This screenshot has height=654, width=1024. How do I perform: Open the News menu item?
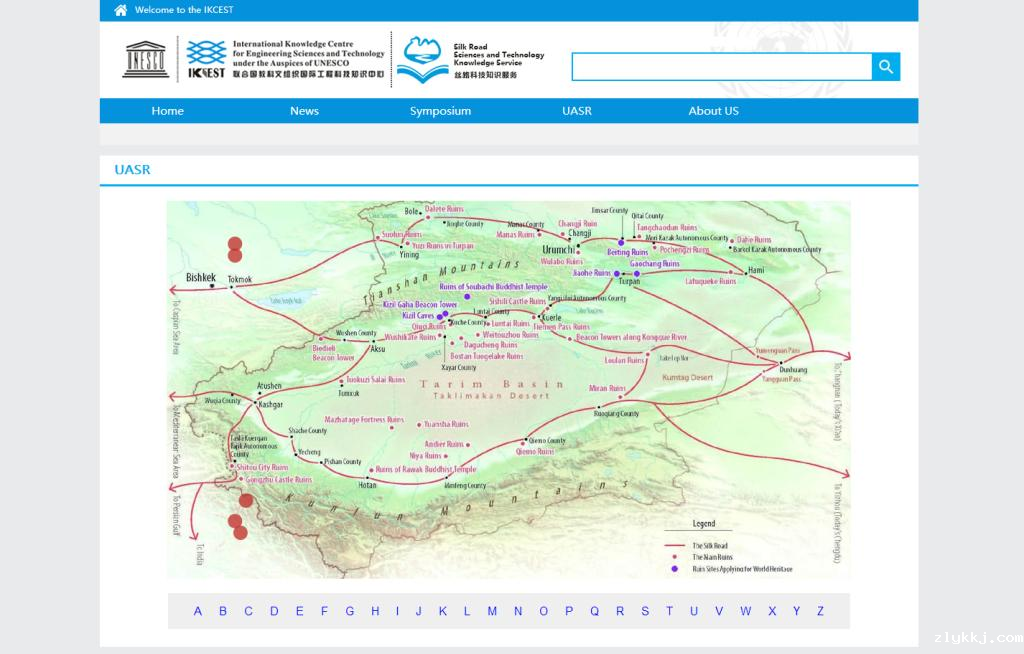[304, 111]
